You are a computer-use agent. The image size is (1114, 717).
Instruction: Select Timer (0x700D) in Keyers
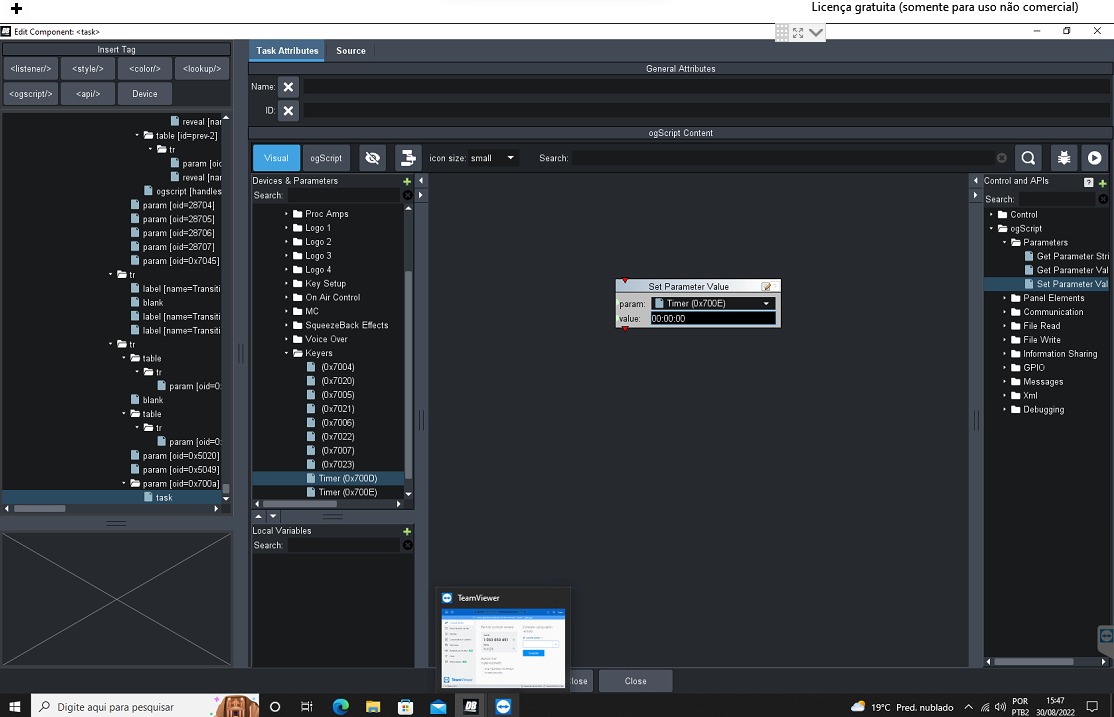tap(347, 478)
